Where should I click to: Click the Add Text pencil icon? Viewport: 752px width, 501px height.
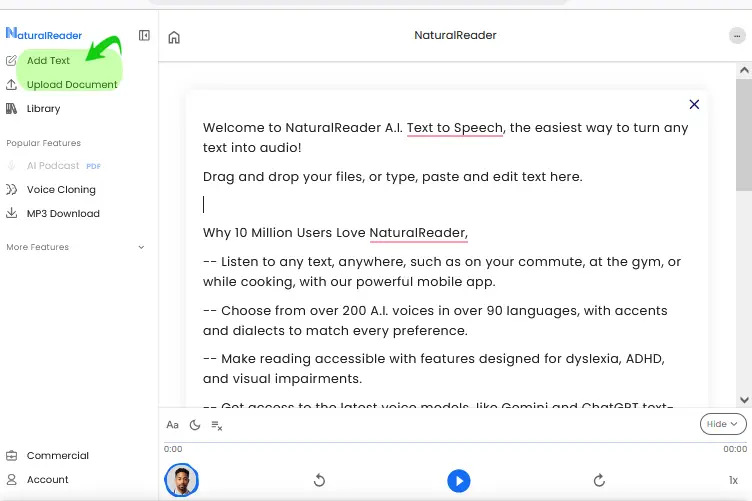pos(11,60)
